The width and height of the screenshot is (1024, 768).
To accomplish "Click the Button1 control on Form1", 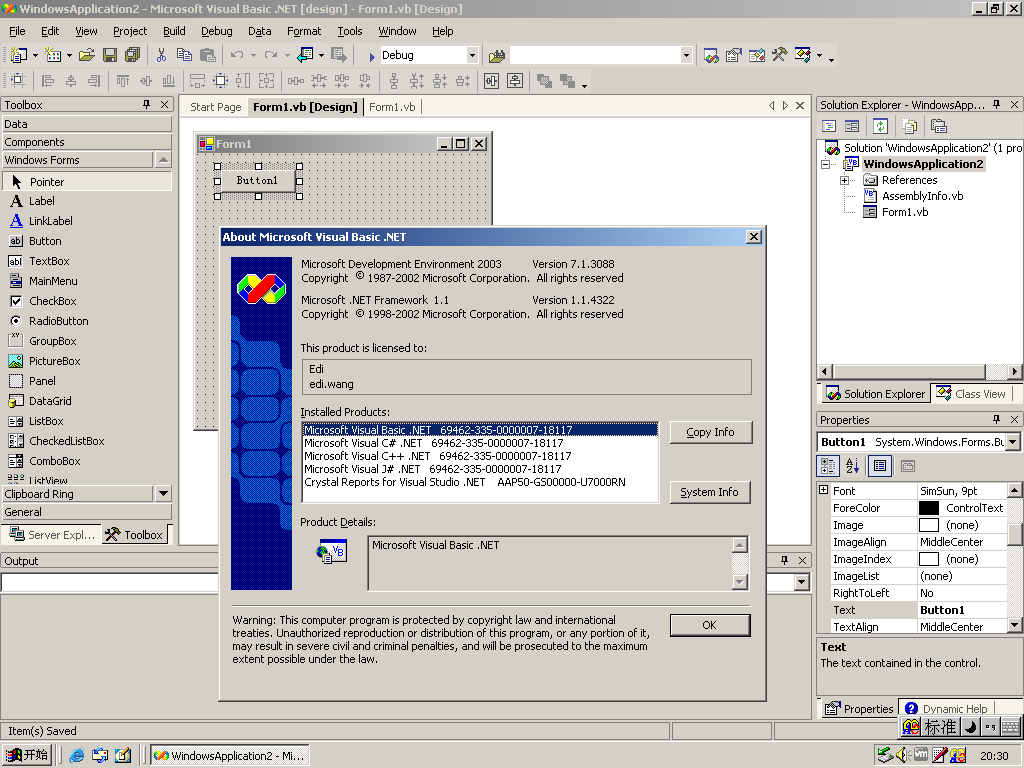I will click(x=258, y=180).
